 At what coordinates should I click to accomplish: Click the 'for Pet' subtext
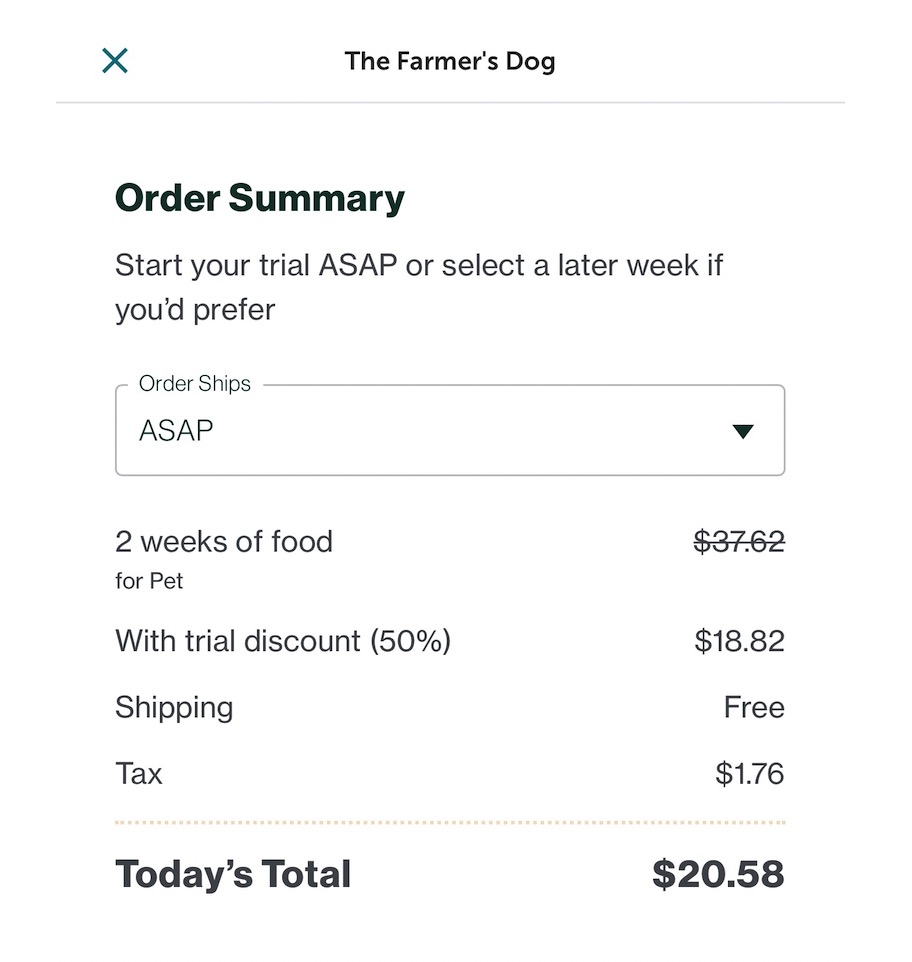(149, 580)
